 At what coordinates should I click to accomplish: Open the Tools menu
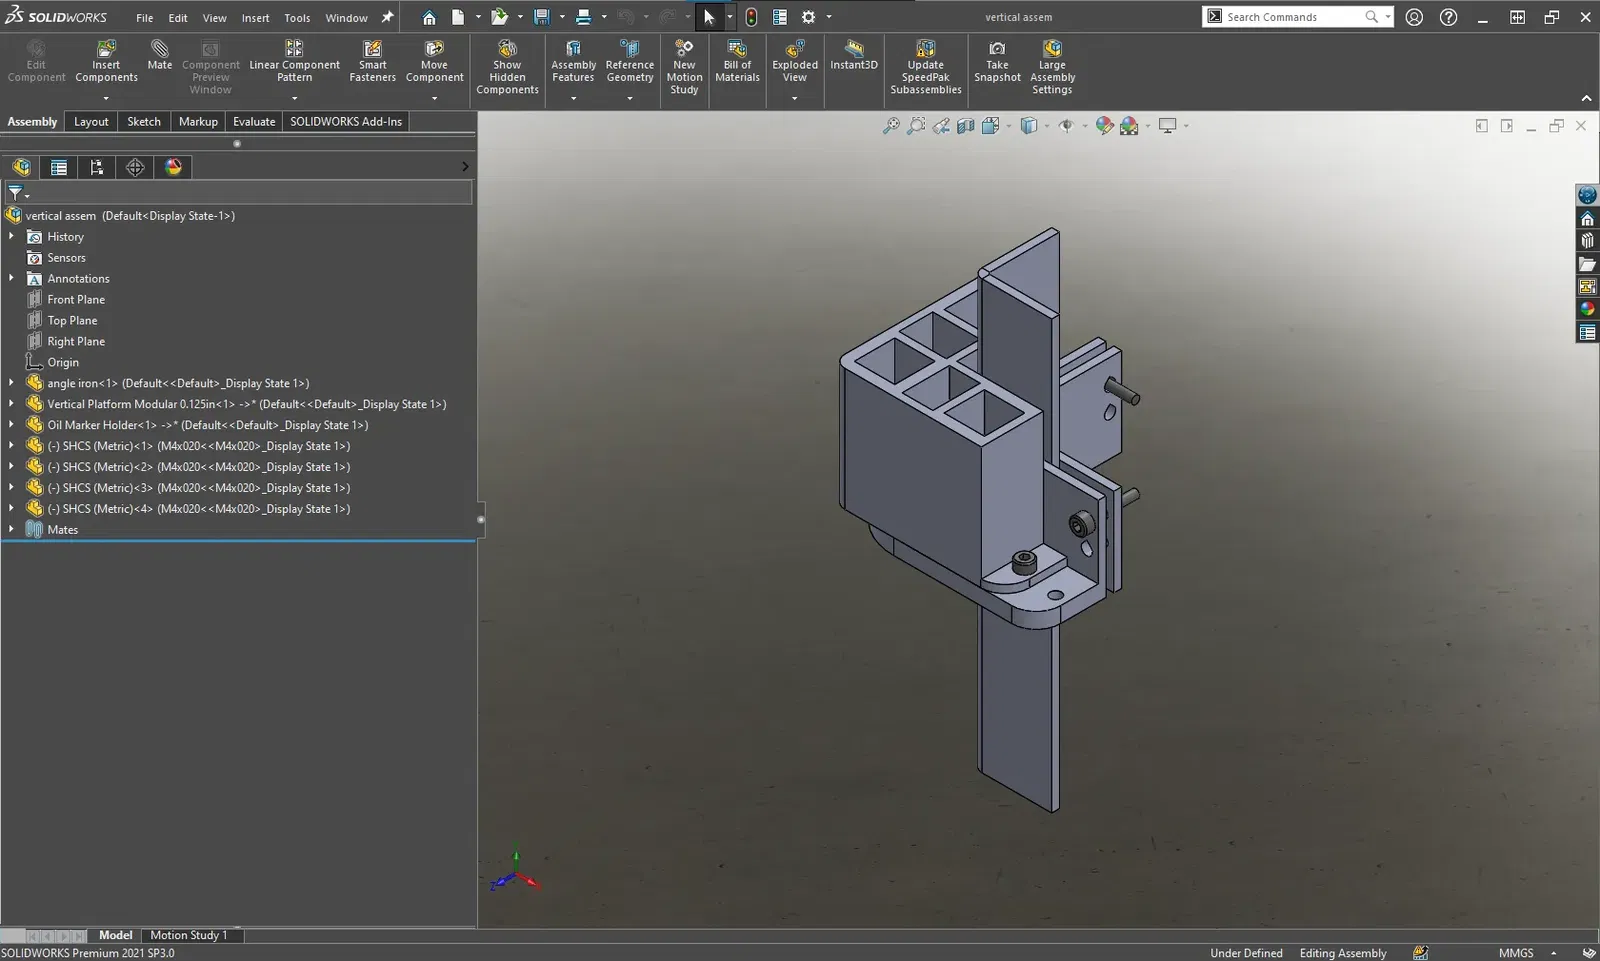point(297,18)
